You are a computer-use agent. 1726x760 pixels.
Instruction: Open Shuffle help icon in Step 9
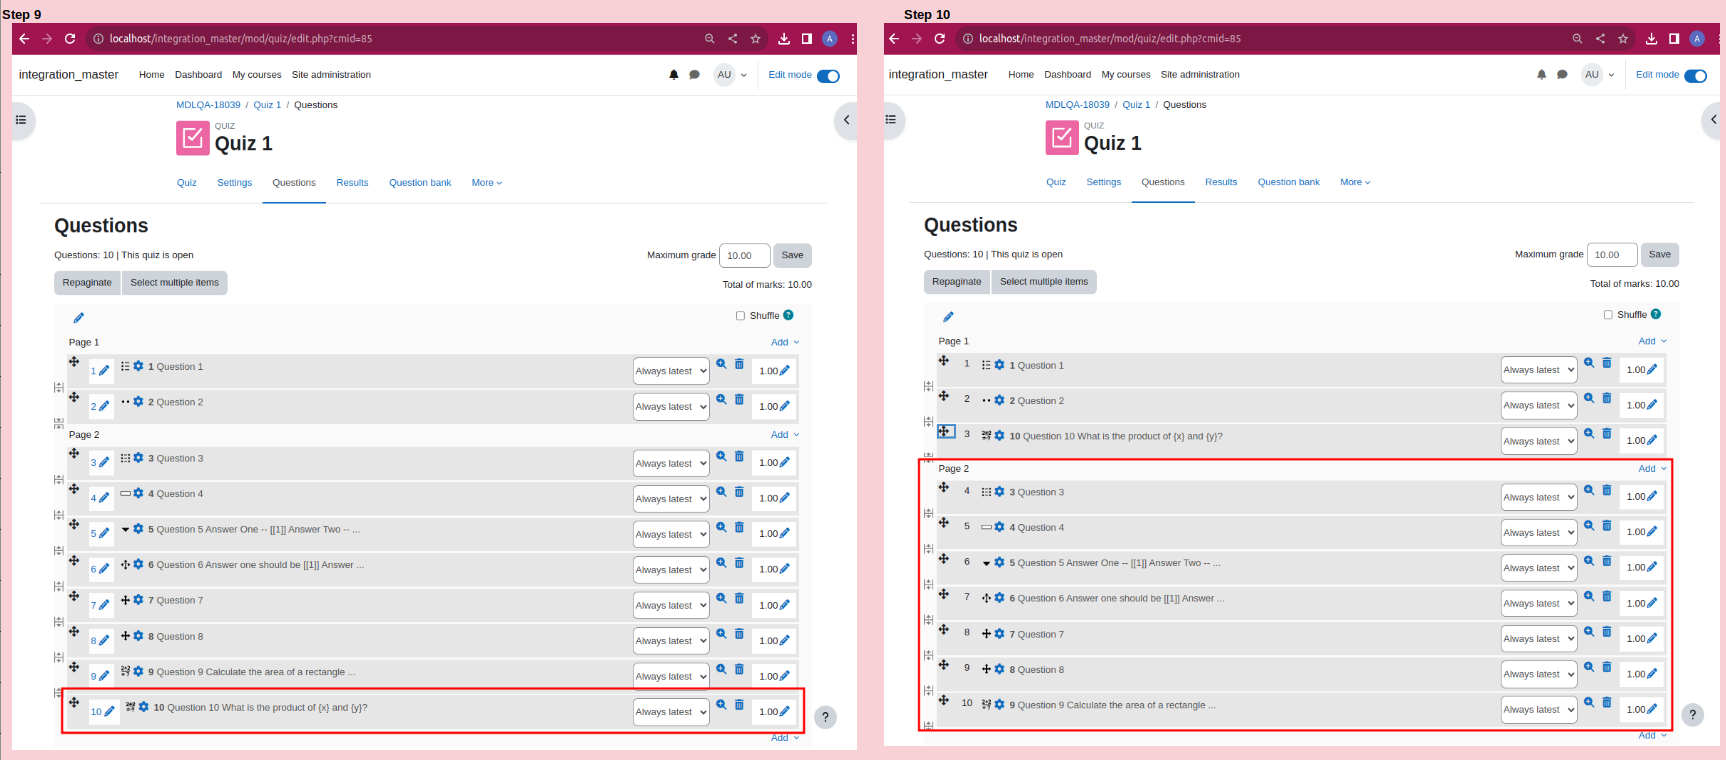[788, 315]
